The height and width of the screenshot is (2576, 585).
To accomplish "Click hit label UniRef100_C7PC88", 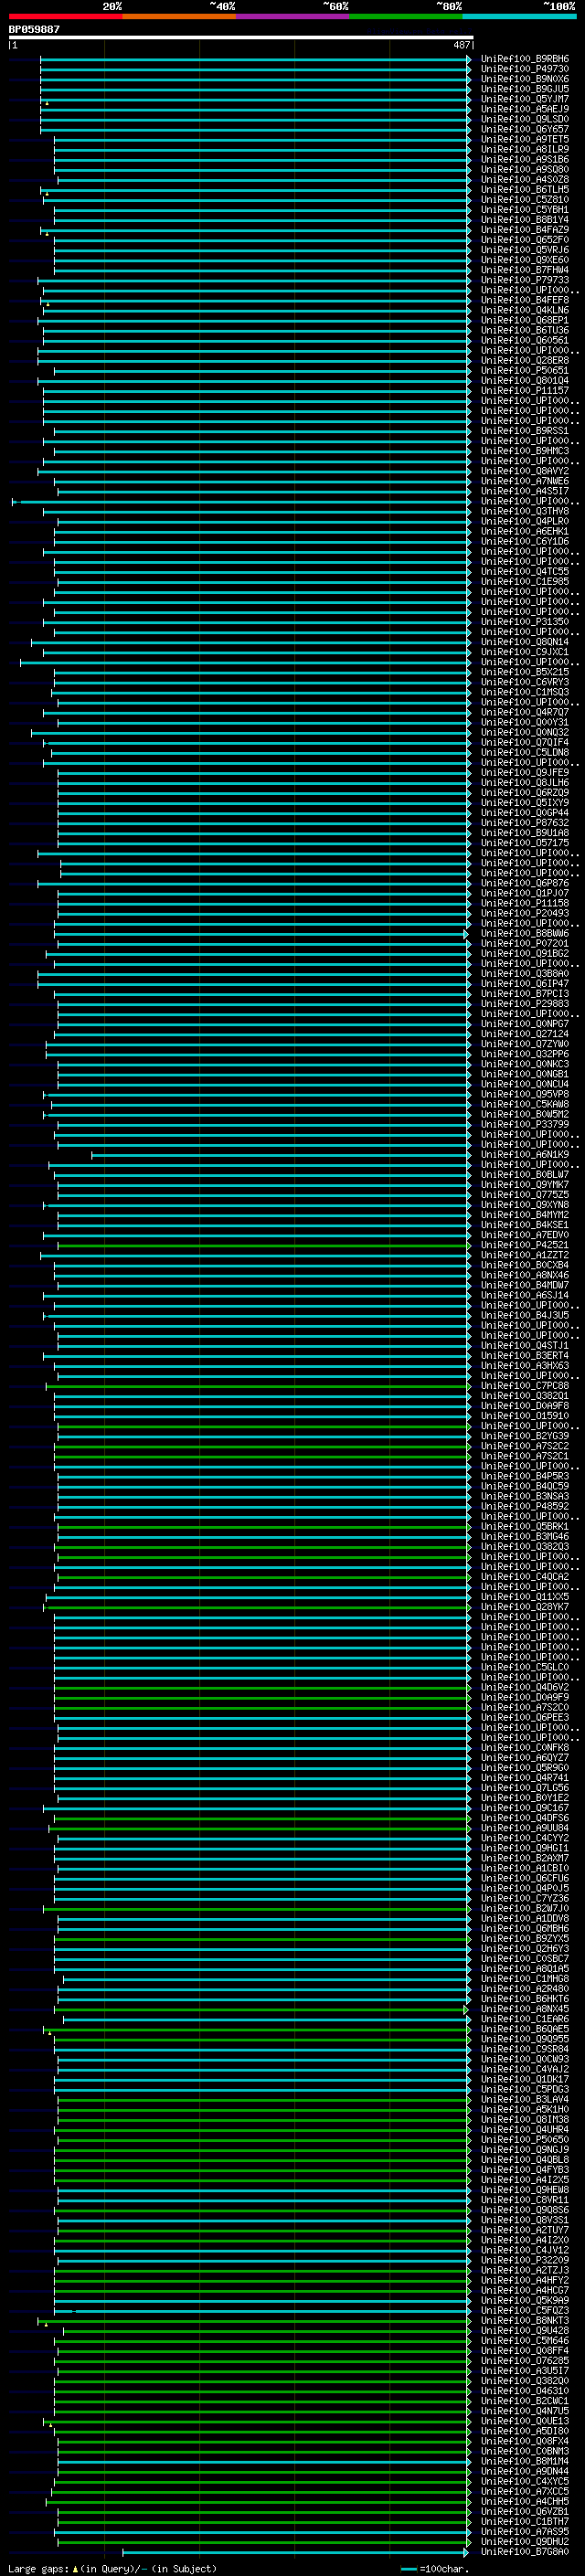I will (x=525, y=1386).
